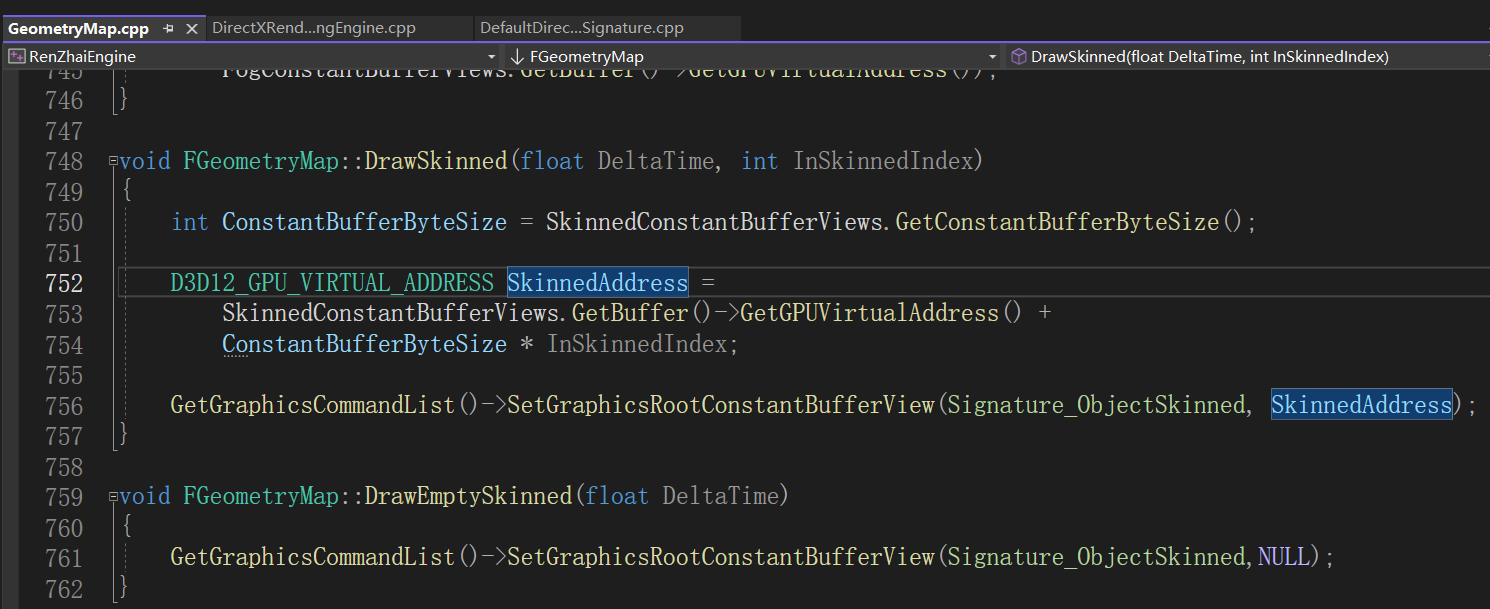Viewport: 1490px width, 609px height.
Task: Click line number 747 in the margin
Action: click(x=65, y=131)
